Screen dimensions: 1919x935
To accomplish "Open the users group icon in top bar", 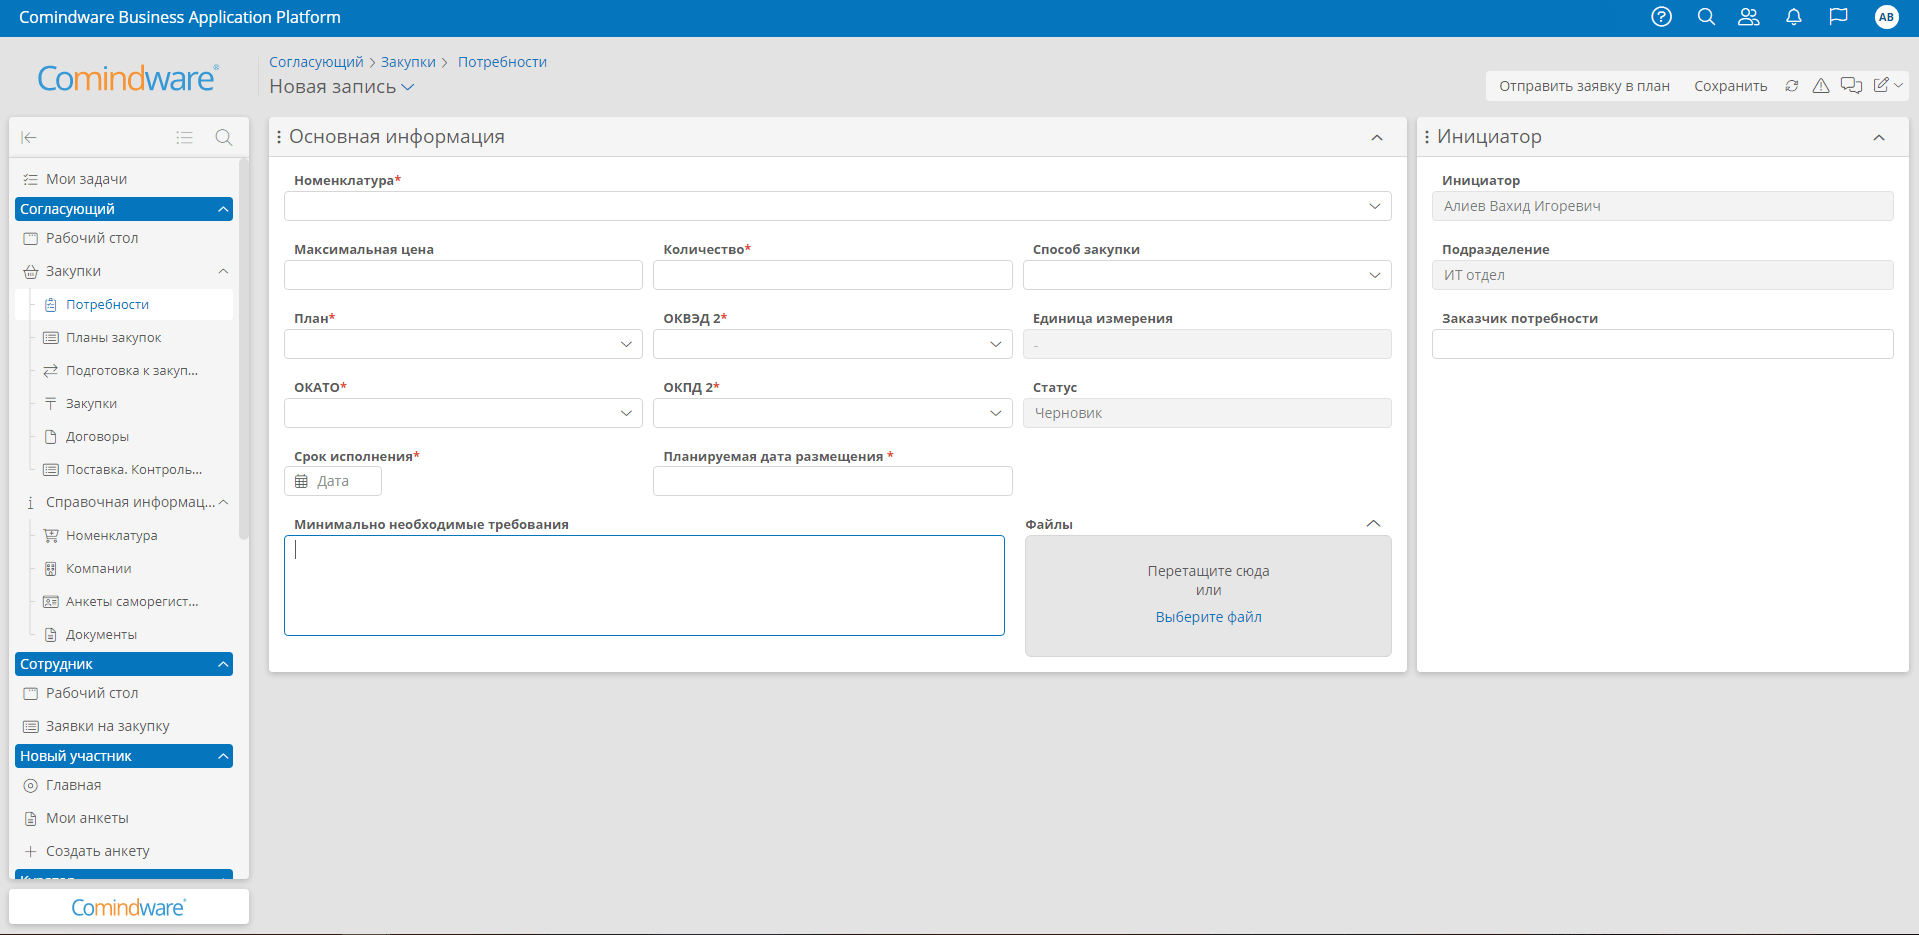I will [x=1749, y=17].
